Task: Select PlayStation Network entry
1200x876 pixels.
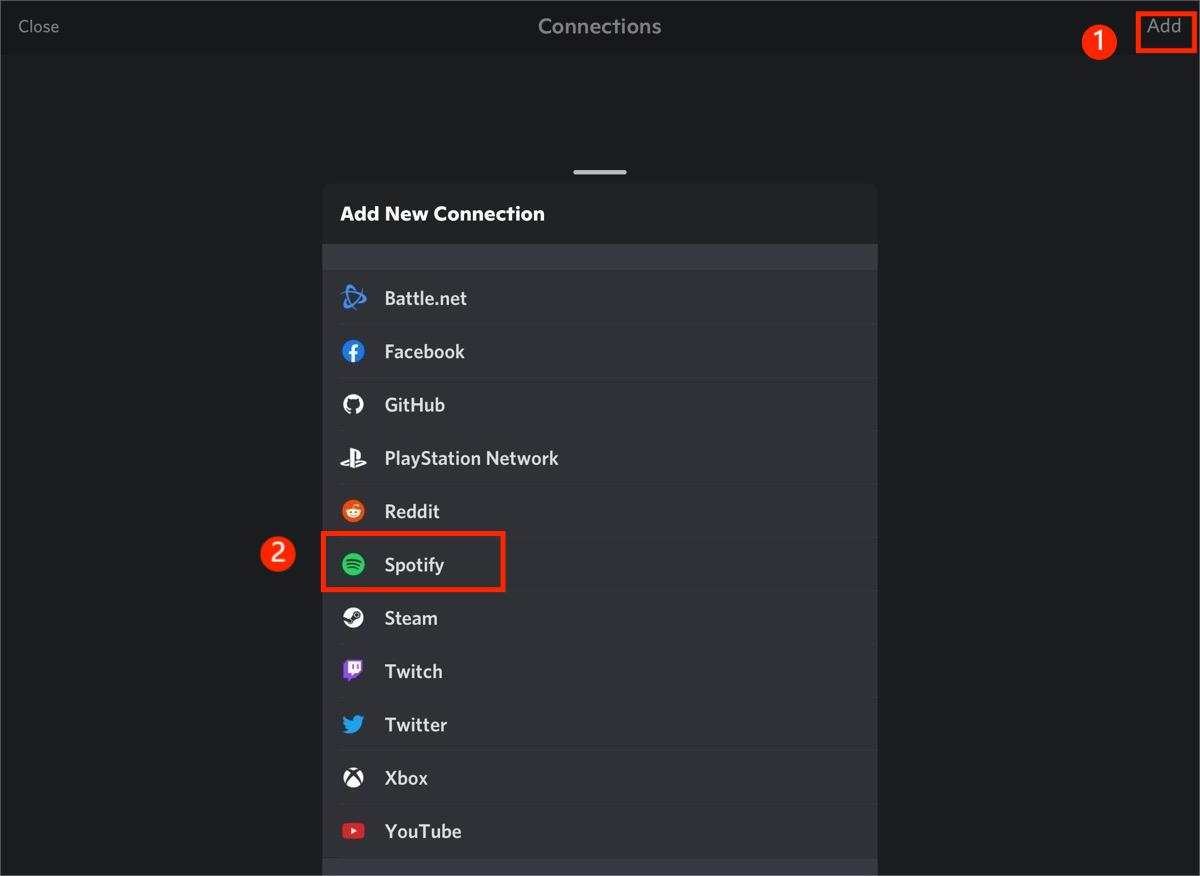Action: coord(599,458)
